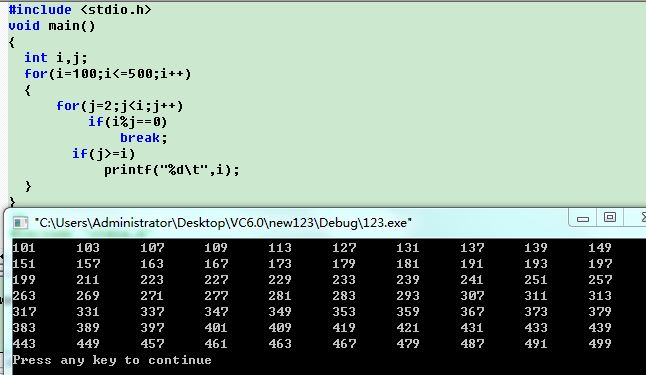Click output number 101
The height and width of the screenshot is (375, 646).
(24, 248)
